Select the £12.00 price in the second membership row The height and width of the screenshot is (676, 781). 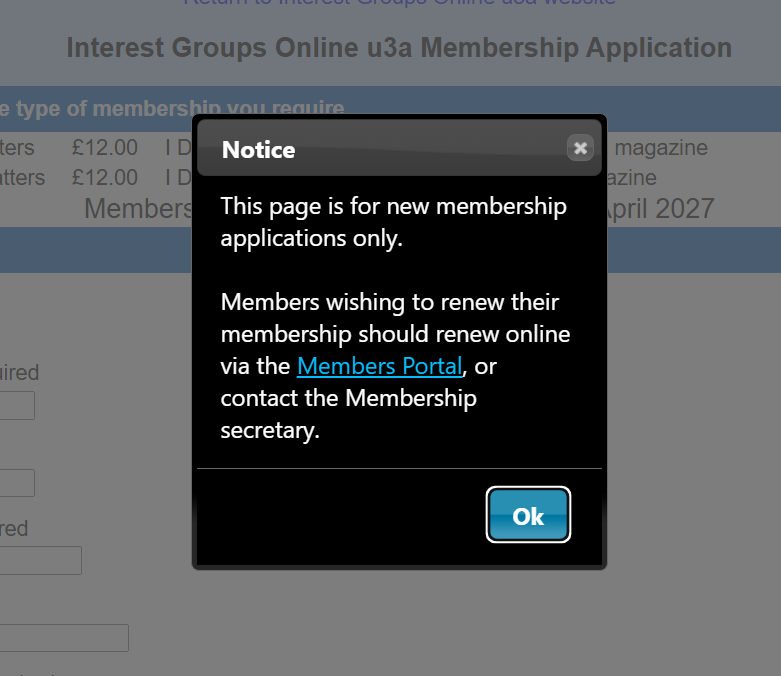tap(105, 178)
